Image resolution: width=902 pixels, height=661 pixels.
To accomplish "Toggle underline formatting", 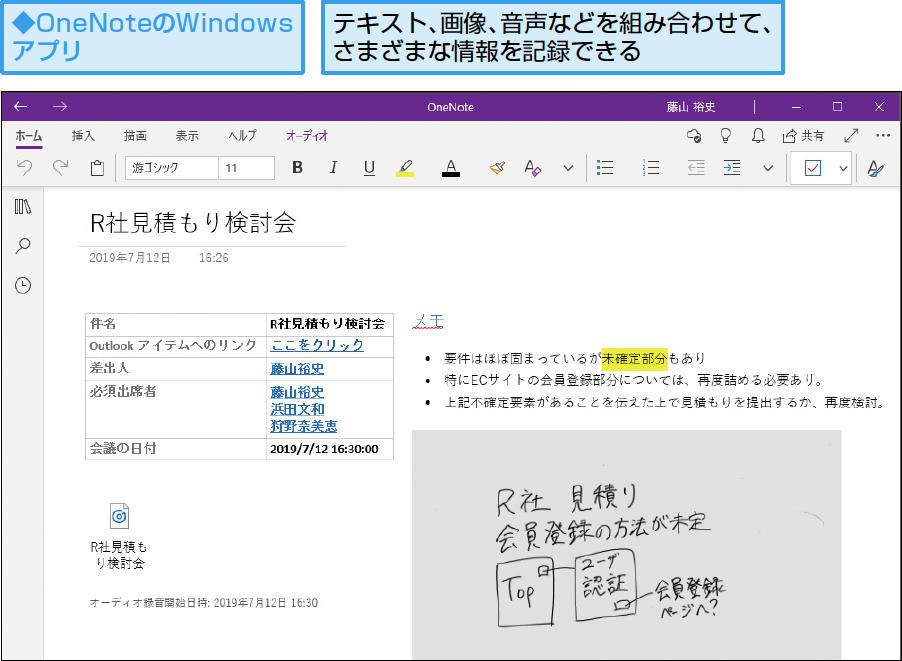I will (369, 167).
